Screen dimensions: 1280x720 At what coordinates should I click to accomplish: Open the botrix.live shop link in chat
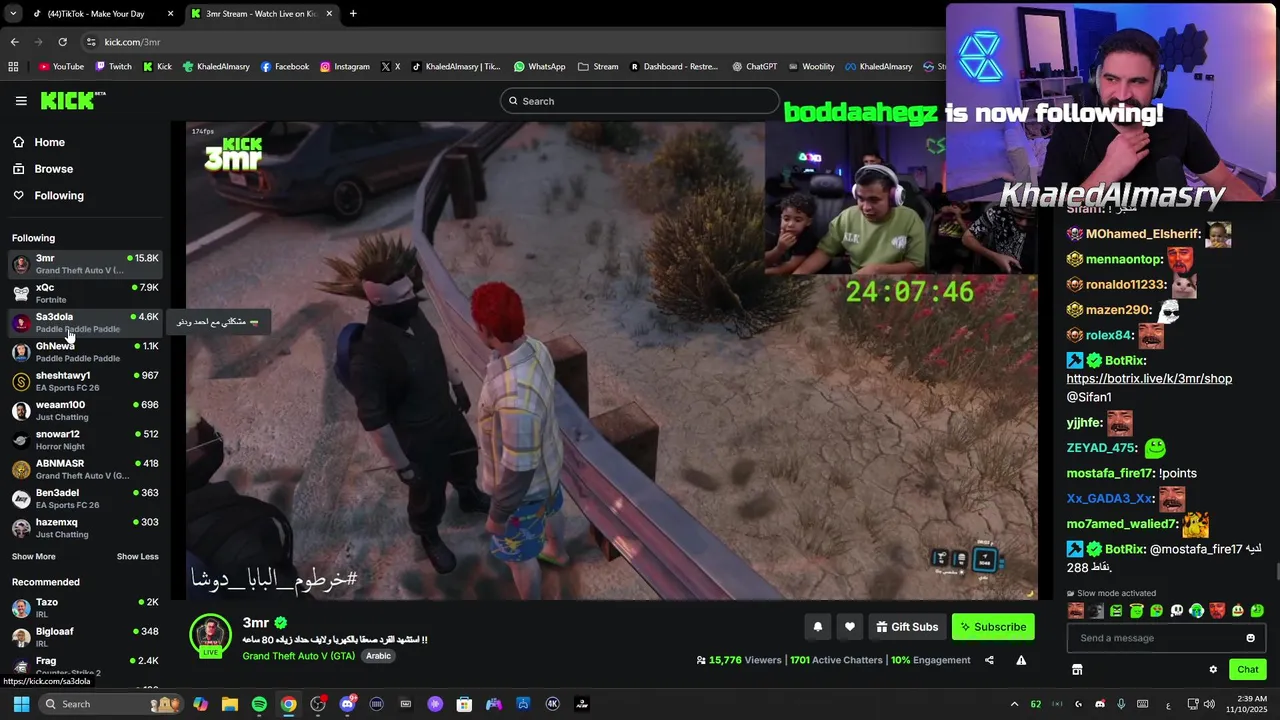pyautogui.click(x=1149, y=379)
